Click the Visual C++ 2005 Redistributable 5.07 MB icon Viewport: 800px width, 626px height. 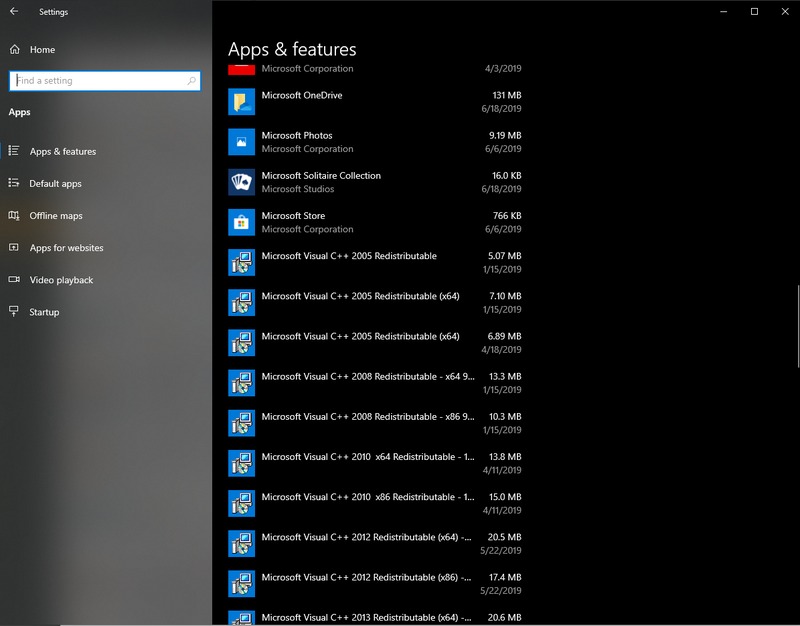pyautogui.click(x=241, y=262)
